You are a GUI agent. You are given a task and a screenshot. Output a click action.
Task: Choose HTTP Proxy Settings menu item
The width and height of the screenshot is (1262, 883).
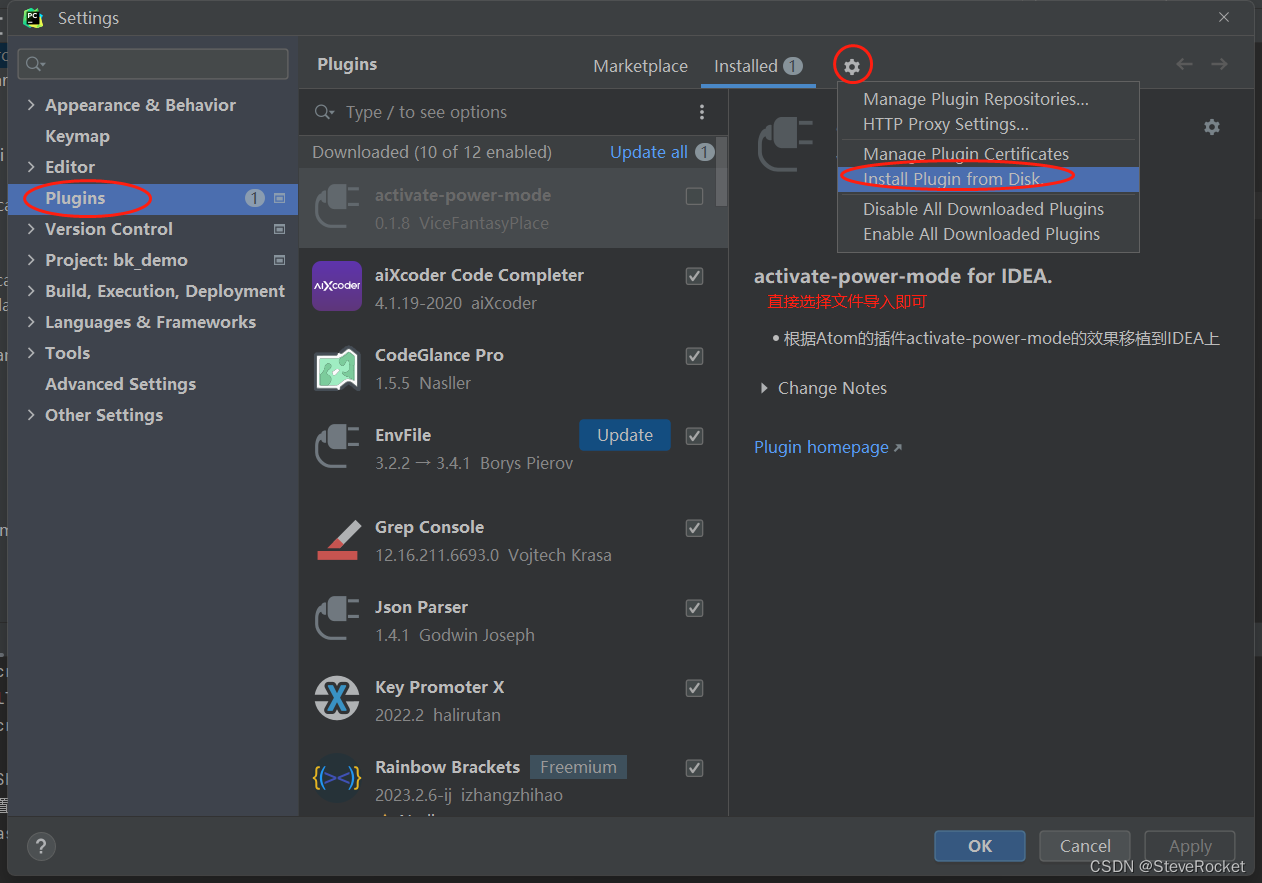pyautogui.click(x=988, y=124)
